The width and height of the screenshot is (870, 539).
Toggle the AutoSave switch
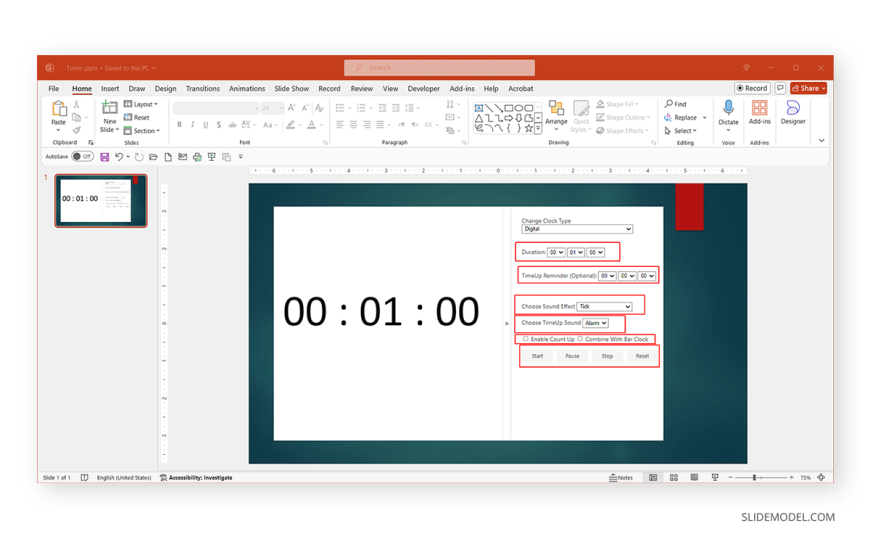[83, 157]
